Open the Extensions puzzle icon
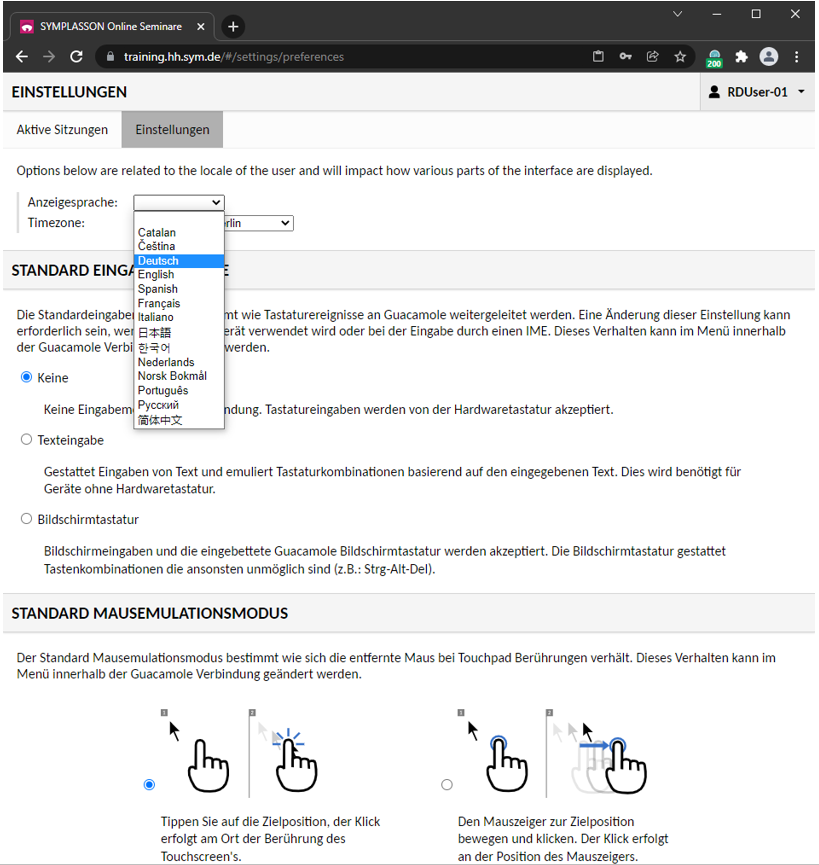This screenshot has width=819, height=865. (x=741, y=56)
